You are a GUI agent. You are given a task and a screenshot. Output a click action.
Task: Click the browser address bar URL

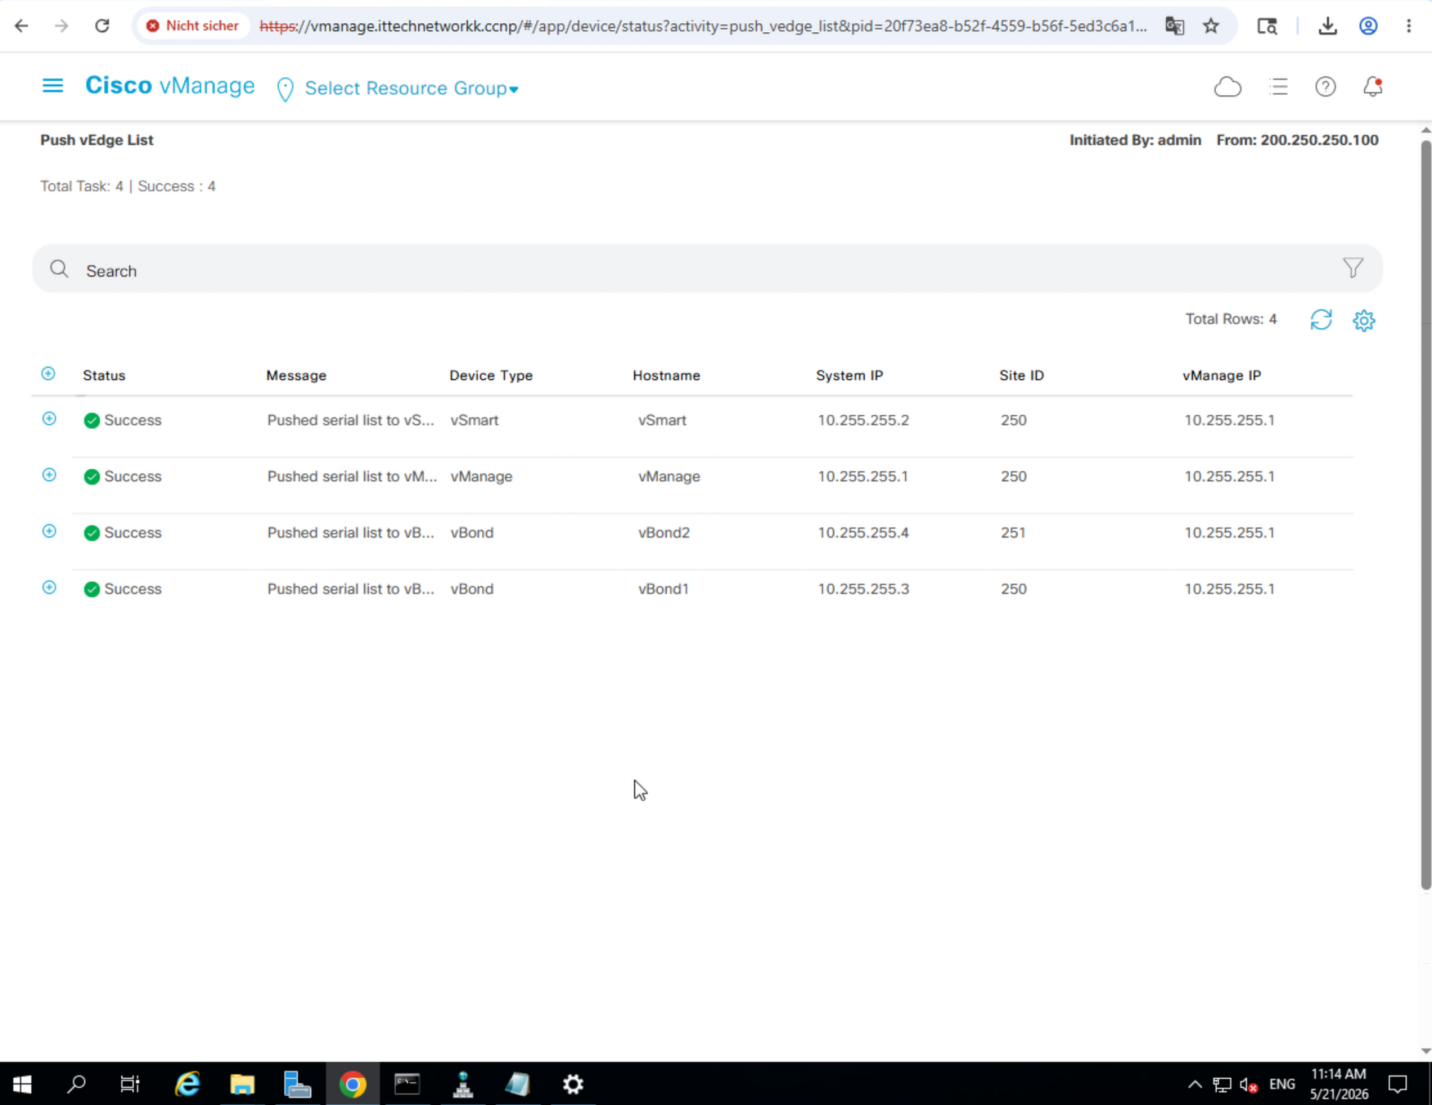coord(703,26)
